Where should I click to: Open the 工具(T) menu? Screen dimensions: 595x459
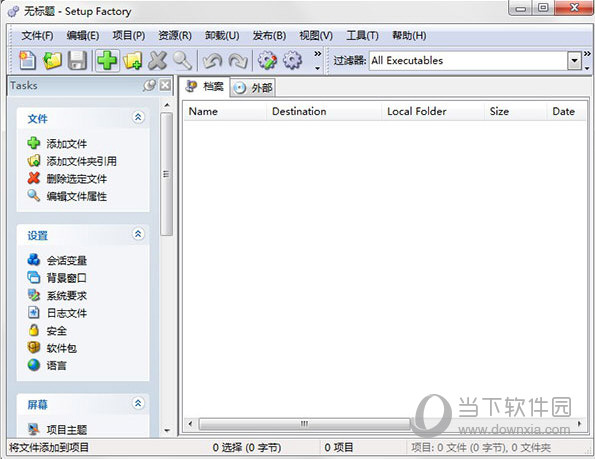point(362,36)
